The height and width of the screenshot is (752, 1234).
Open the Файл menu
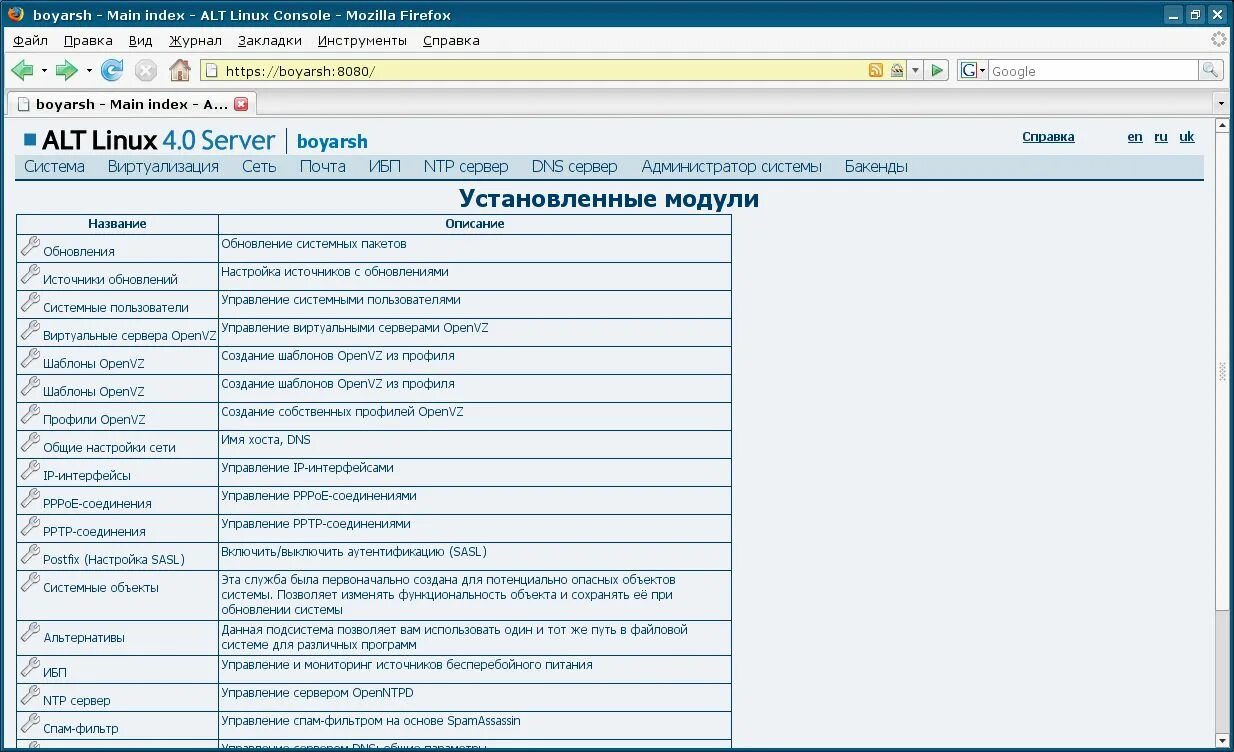click(30, 41)
